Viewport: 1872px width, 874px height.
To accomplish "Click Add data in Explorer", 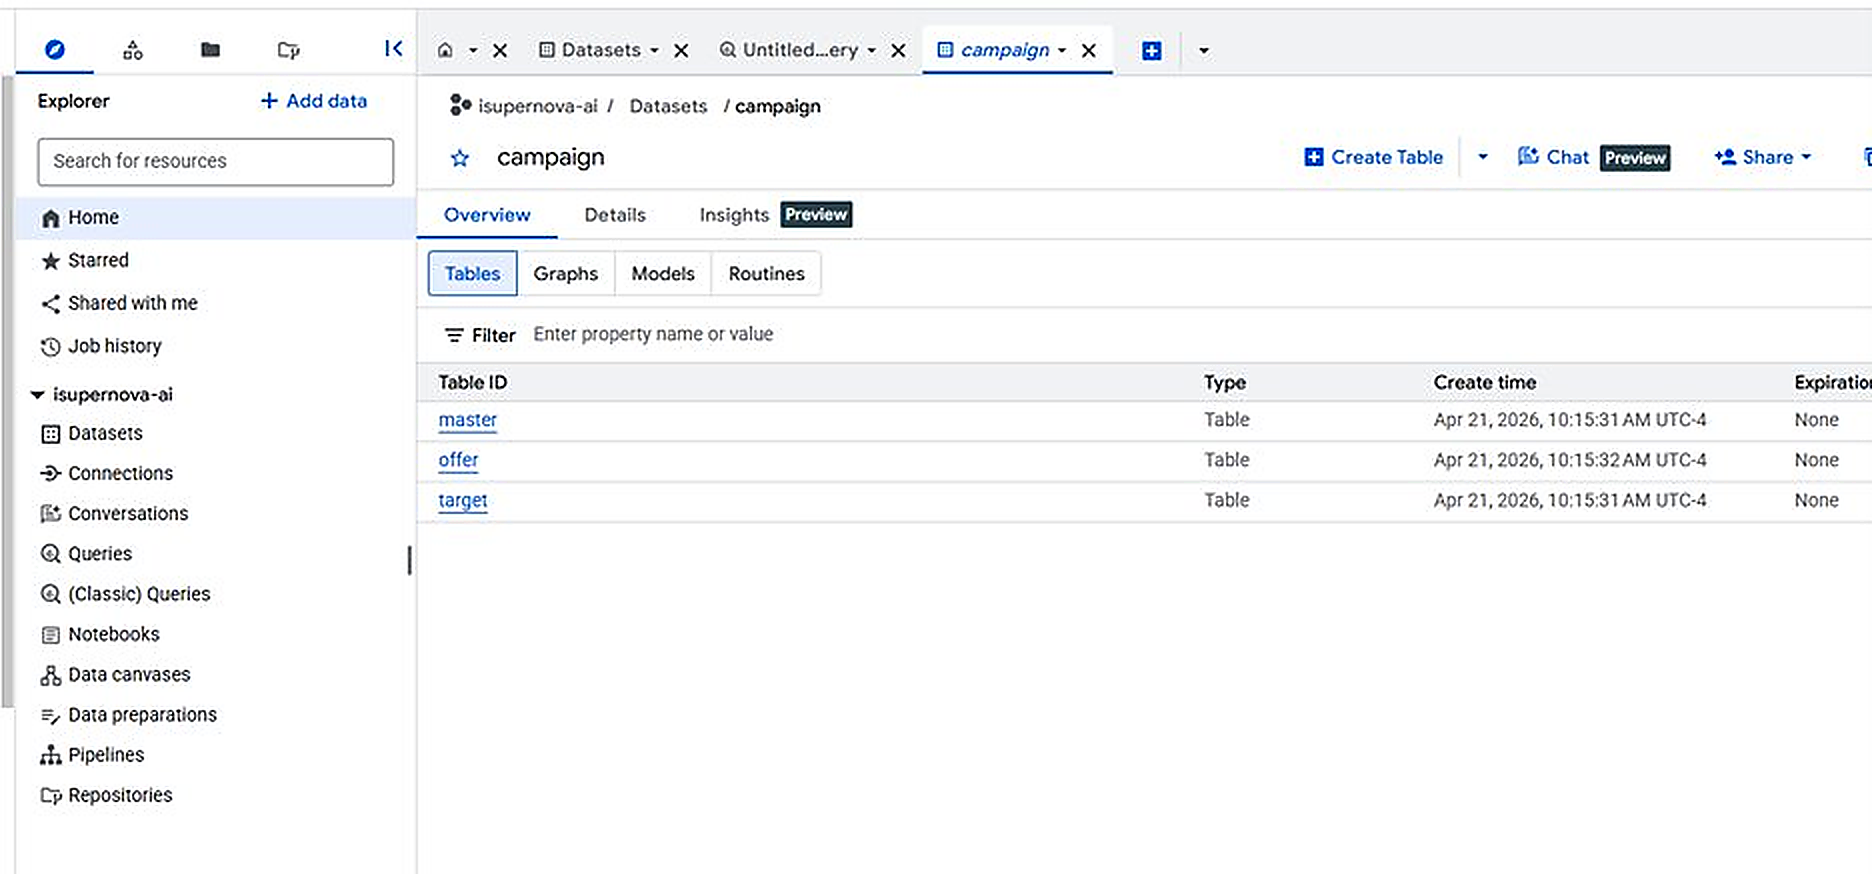I will pos(314,101).
